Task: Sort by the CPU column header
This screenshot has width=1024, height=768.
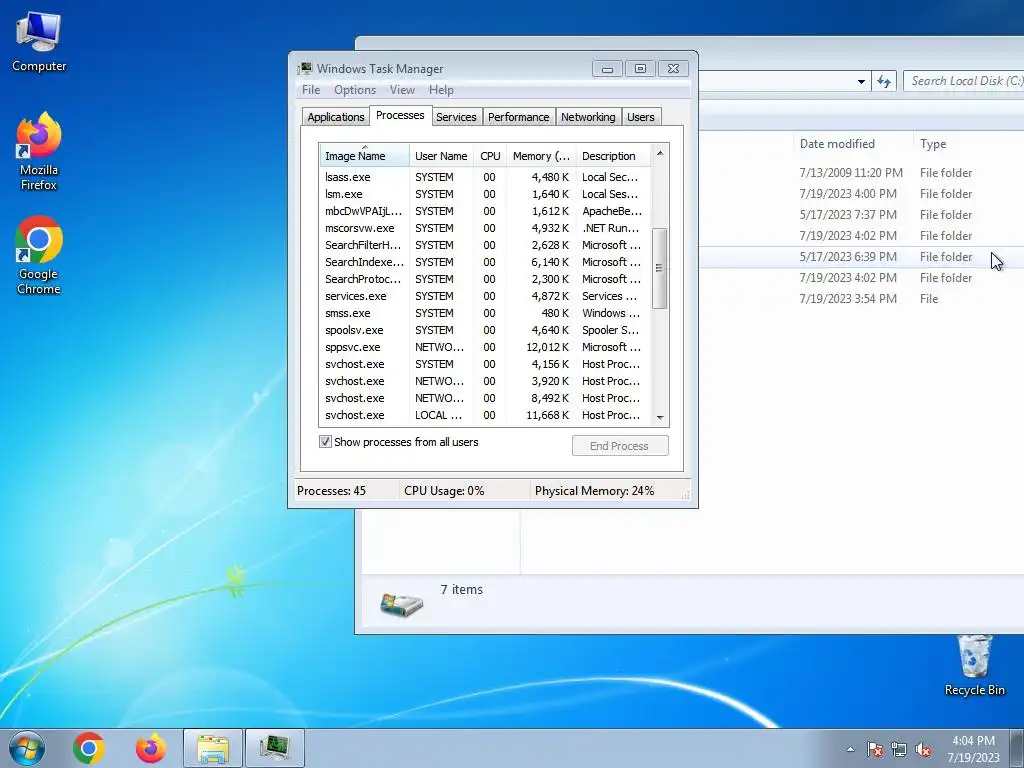Action: pos(490,155)
